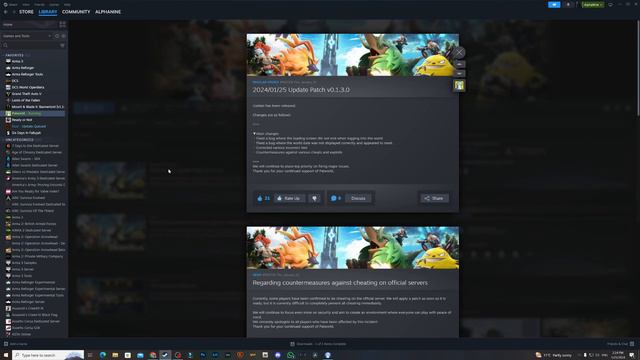Open the comment count icon on the update post
Viewport: 640px width, 360px height.
coord(333,198)
